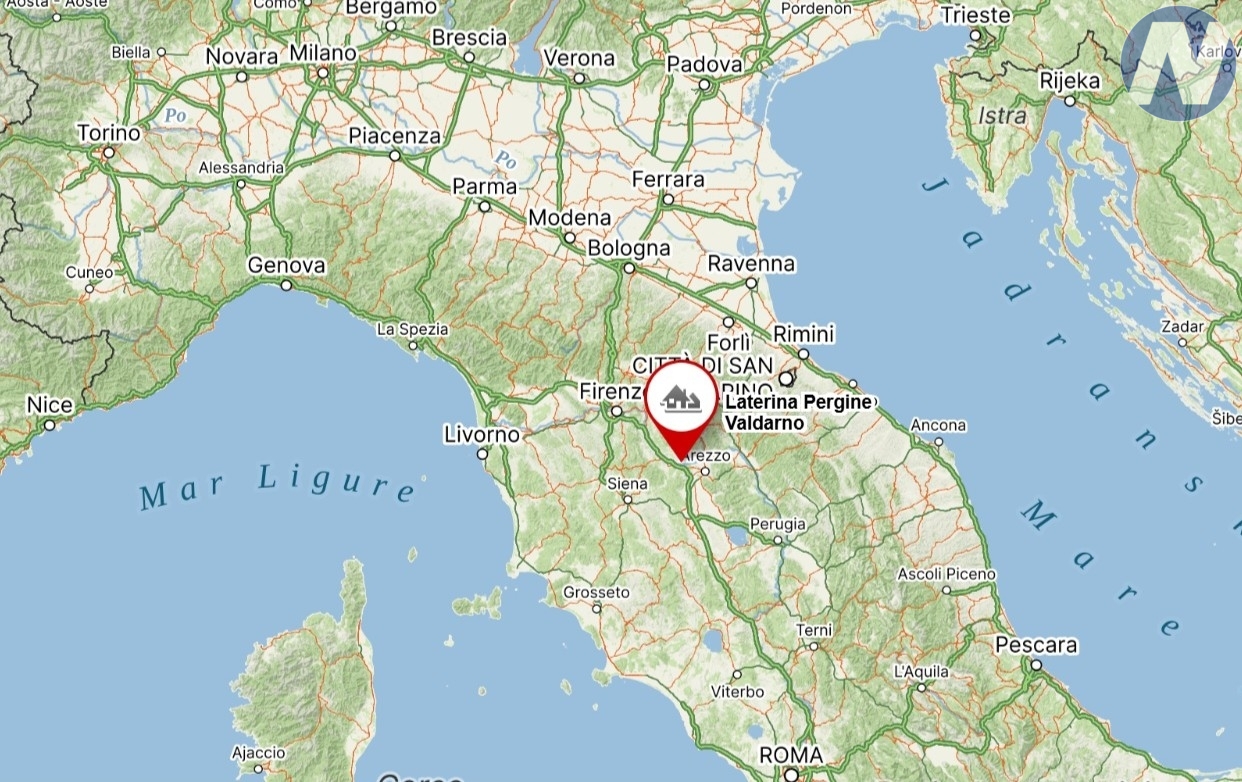Click the Torino city marker dot

pos(109,153)
